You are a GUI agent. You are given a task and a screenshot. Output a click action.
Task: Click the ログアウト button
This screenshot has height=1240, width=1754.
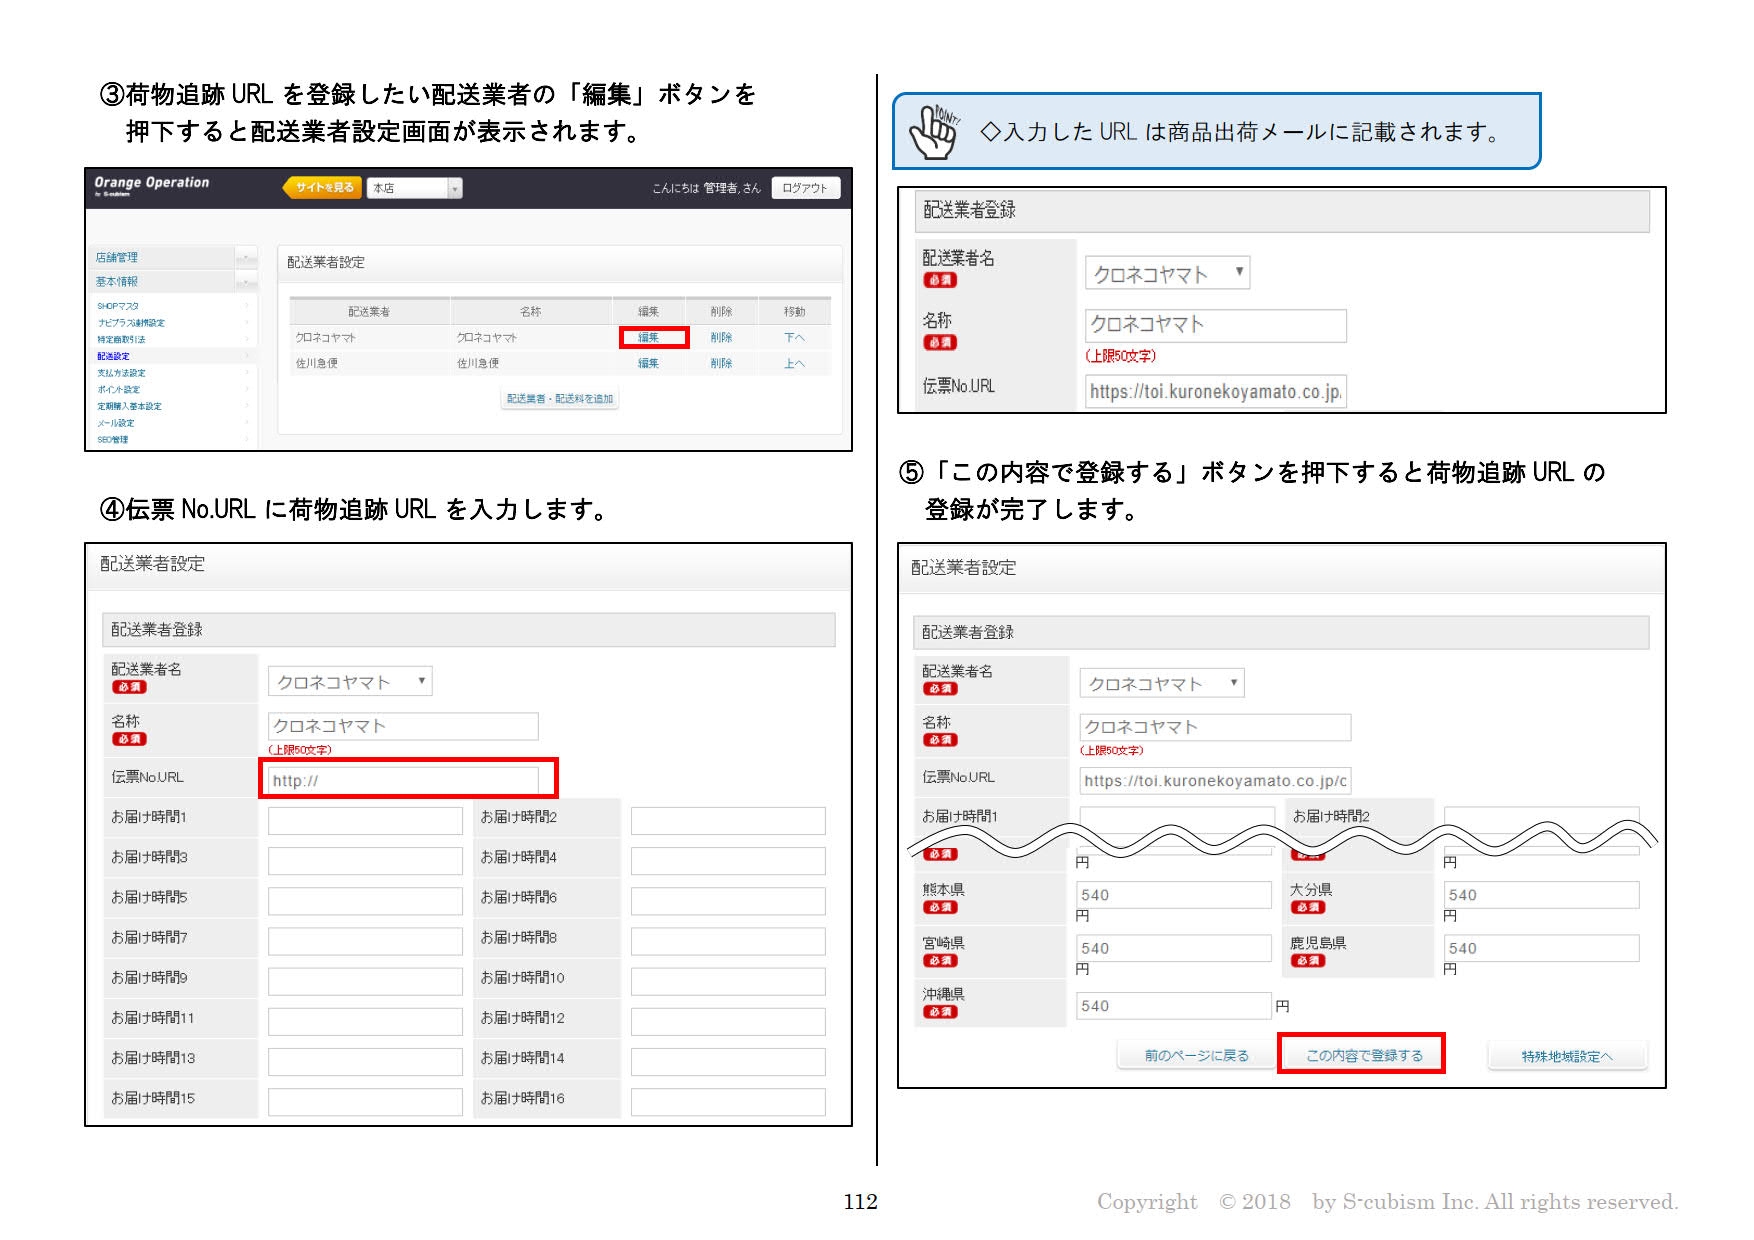(x=804, y=188)
